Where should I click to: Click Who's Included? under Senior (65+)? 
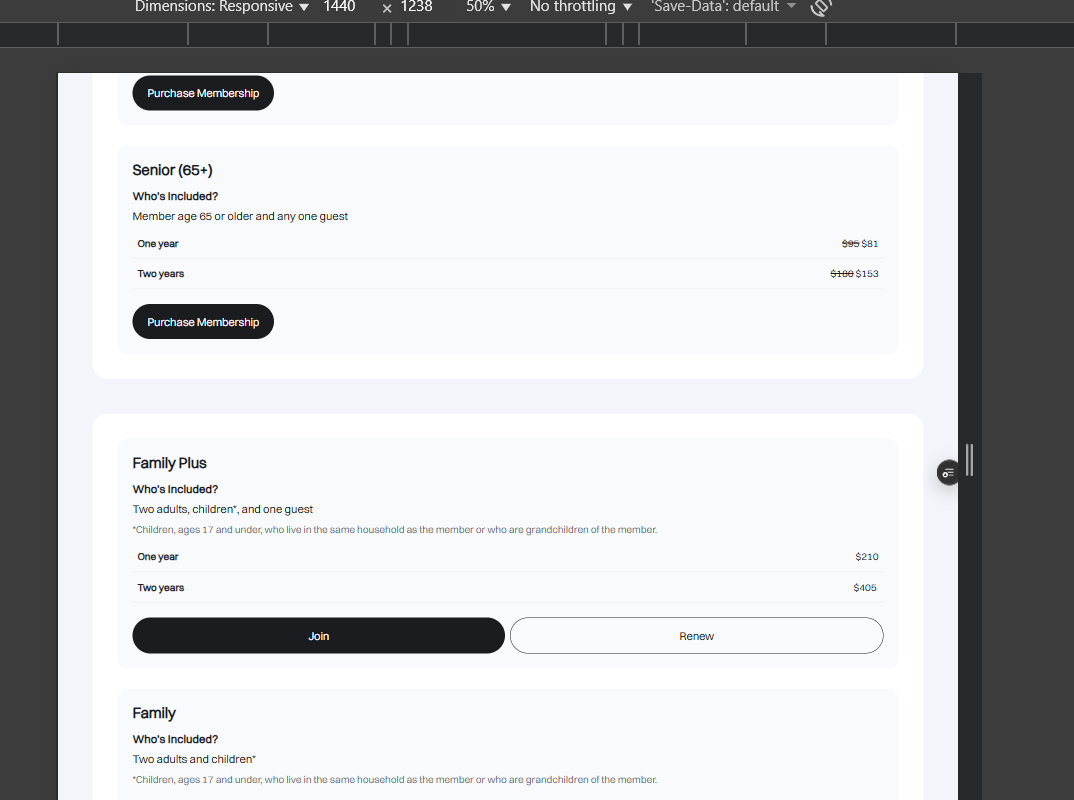(x=175, y=197)
